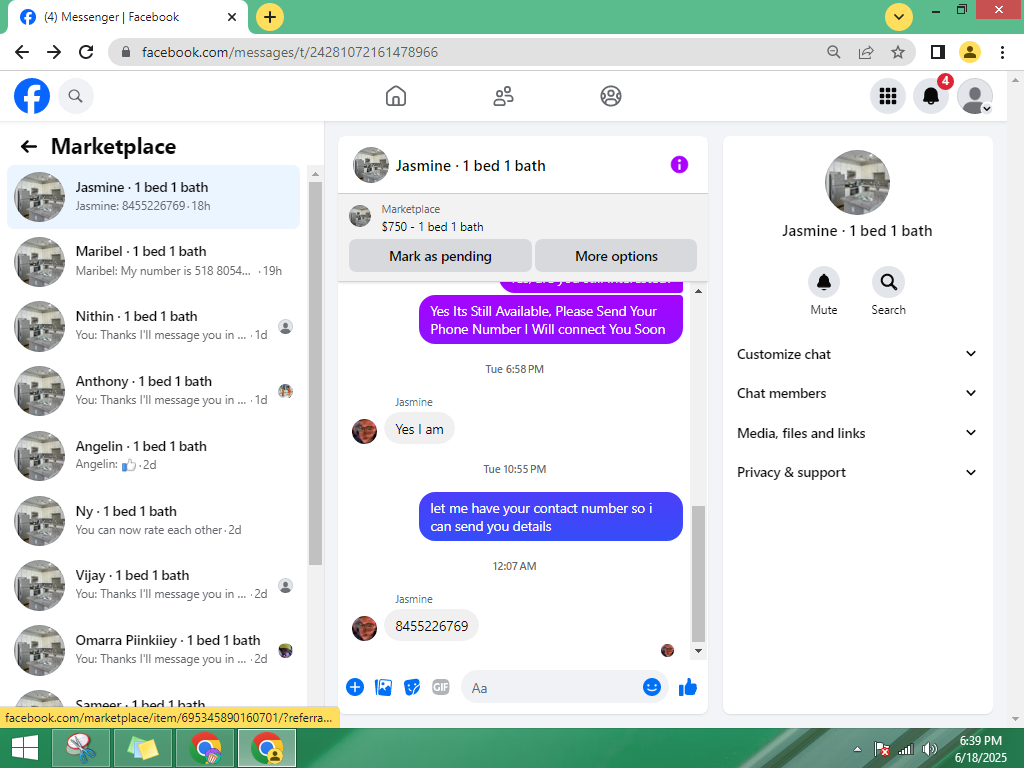Open the Friends icon in top navigation
Viewport: 1024px width, 768px height.
tap(503, 96)
